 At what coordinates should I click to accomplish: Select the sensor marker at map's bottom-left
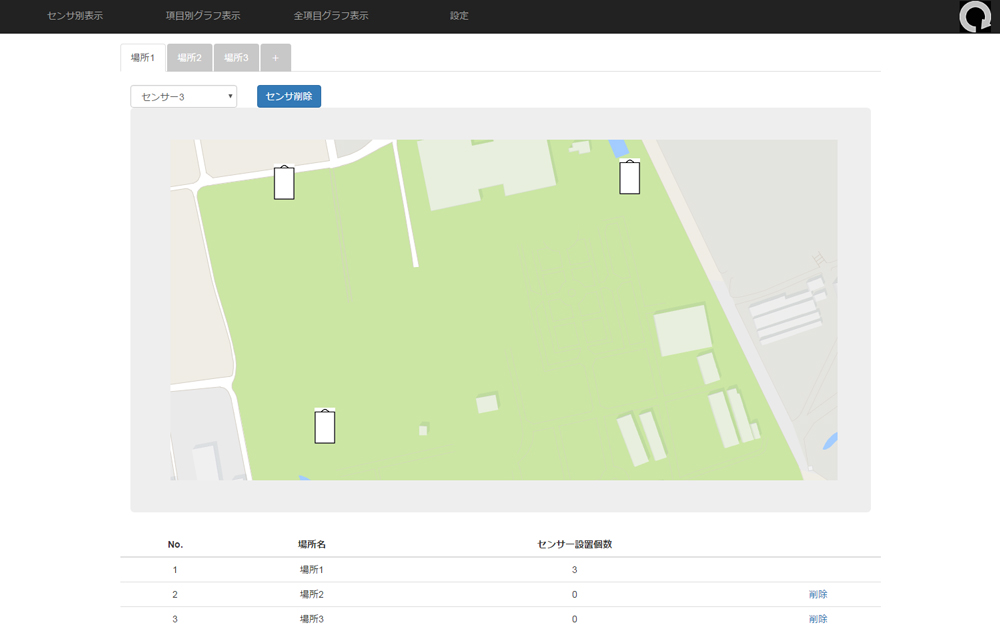click(324, 426)
